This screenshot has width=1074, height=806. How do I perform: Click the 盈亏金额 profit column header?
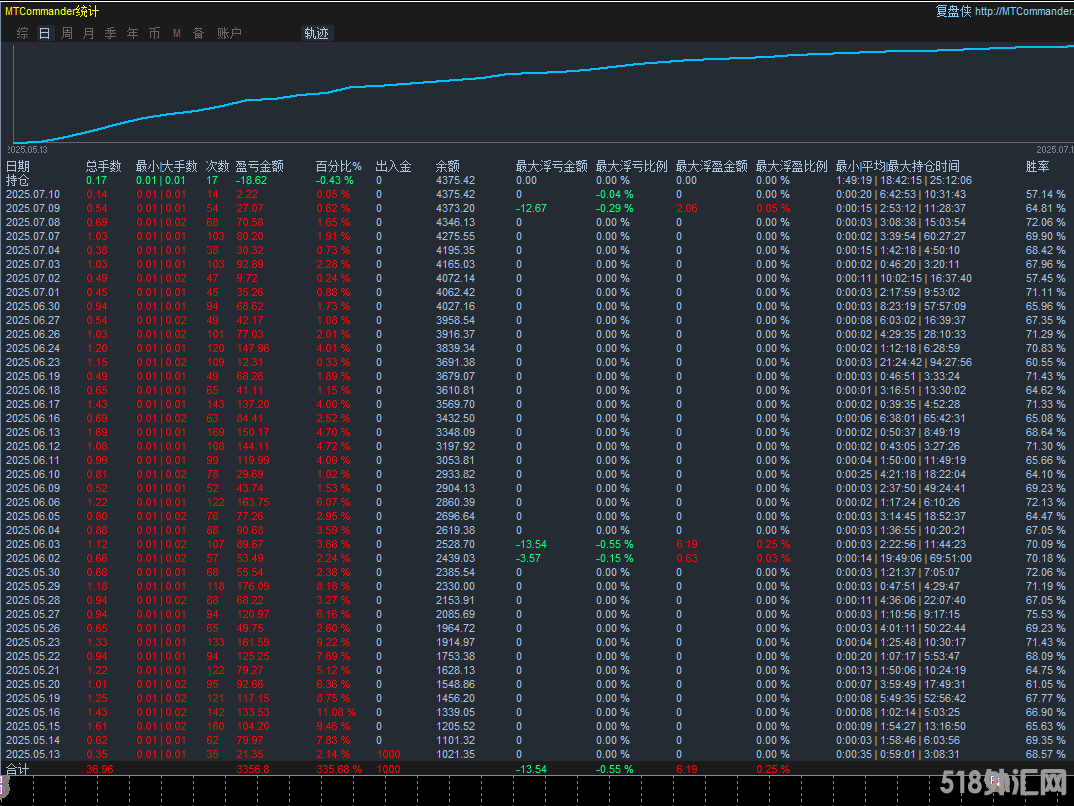tap(259, 166)
